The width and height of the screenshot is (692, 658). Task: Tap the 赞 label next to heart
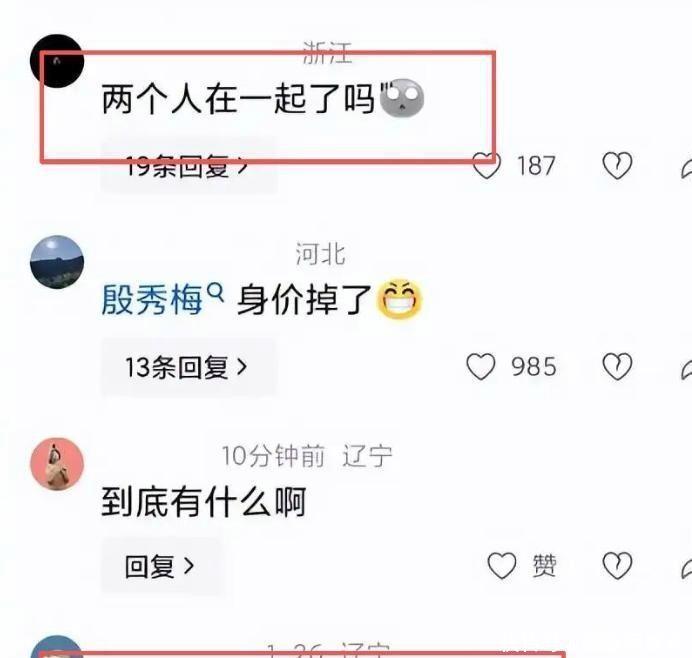[545, 566]
